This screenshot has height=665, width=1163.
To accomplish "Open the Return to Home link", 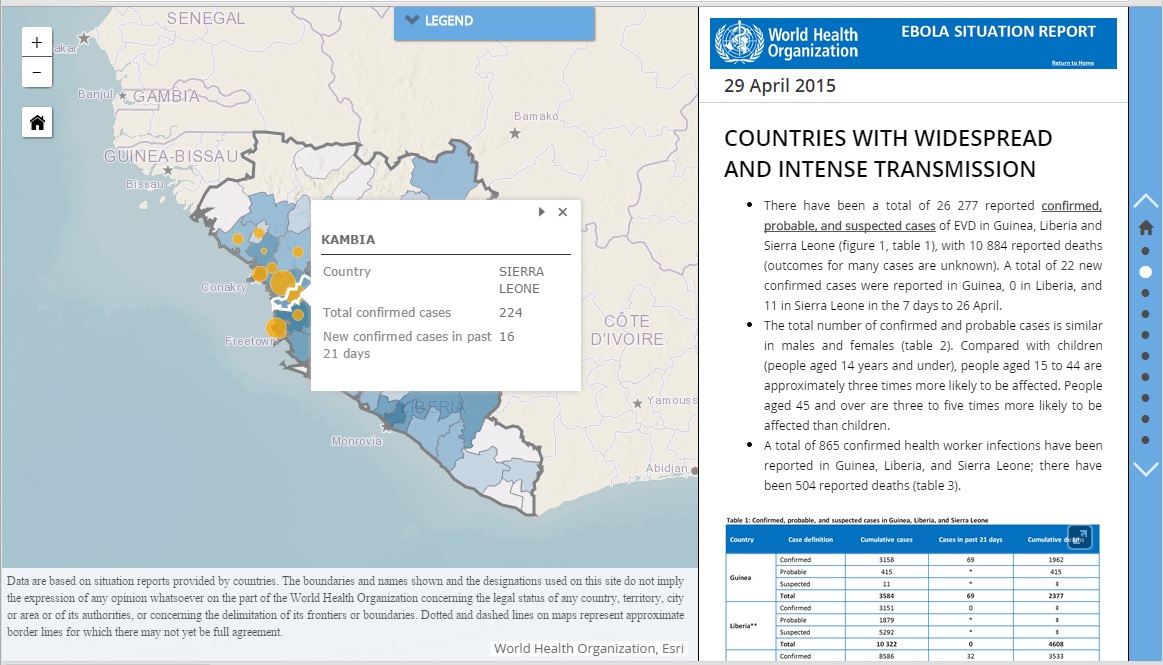I will tap(1072, 63).
